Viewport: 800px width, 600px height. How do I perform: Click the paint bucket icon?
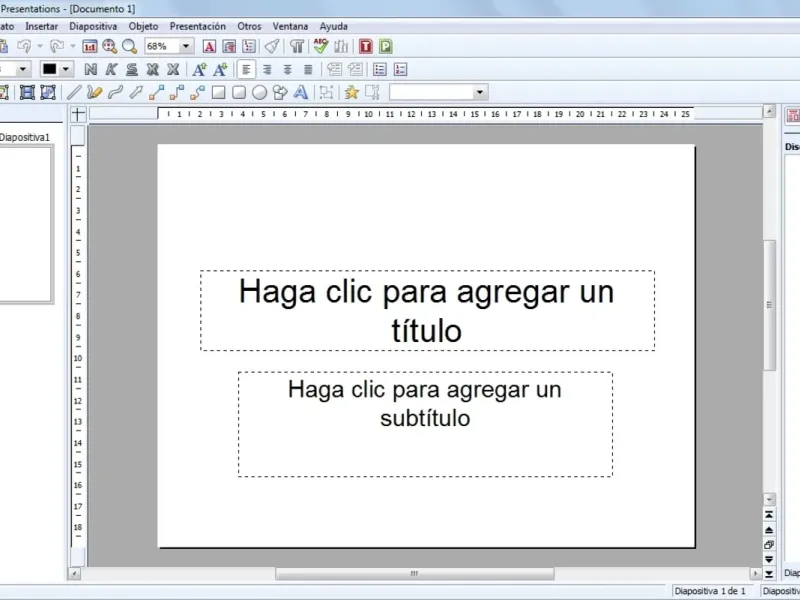[x=272, y=46]
